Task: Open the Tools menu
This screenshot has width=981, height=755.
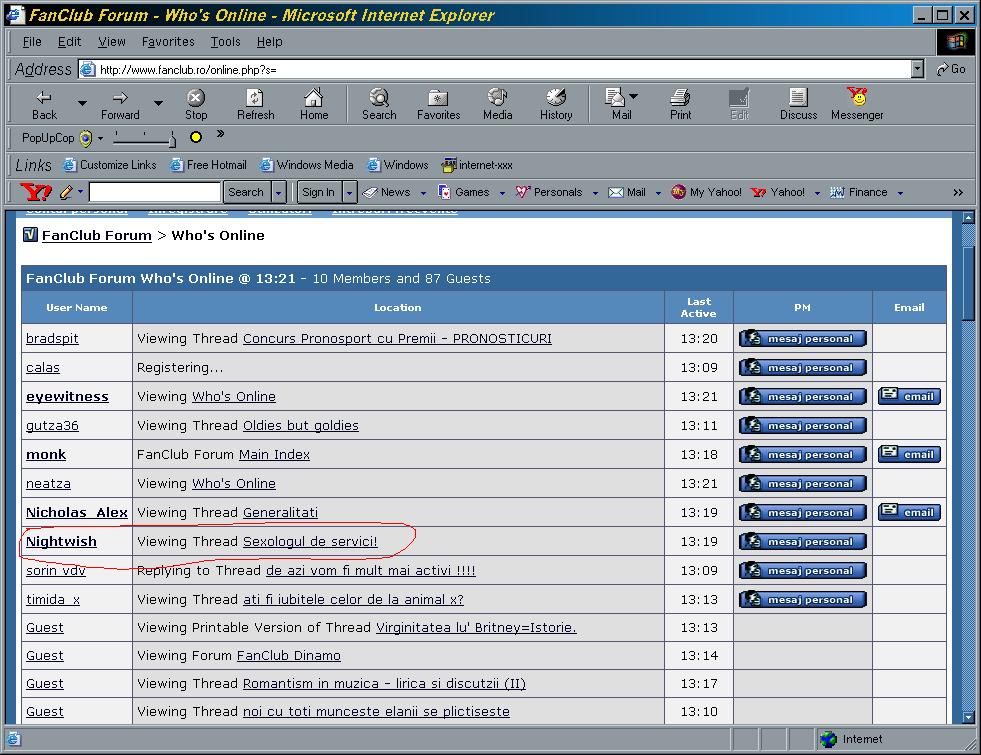Action: (225, 42)
